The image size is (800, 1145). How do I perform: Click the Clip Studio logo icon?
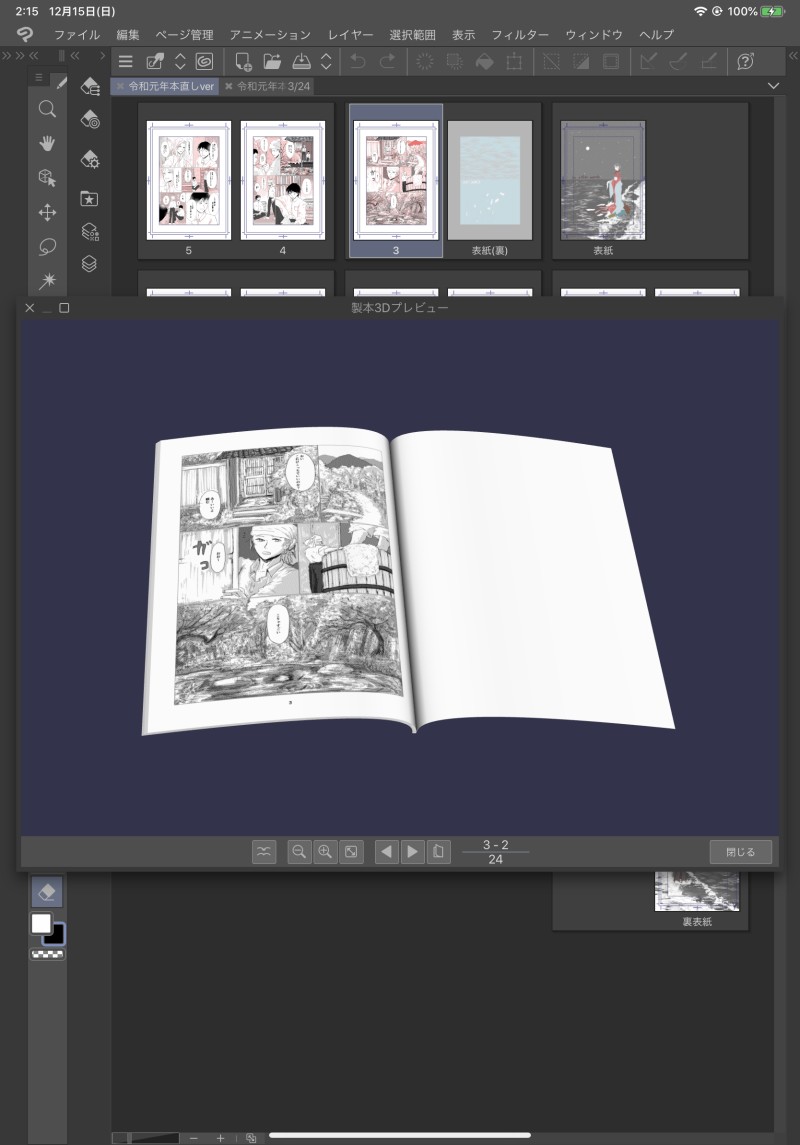25,34
